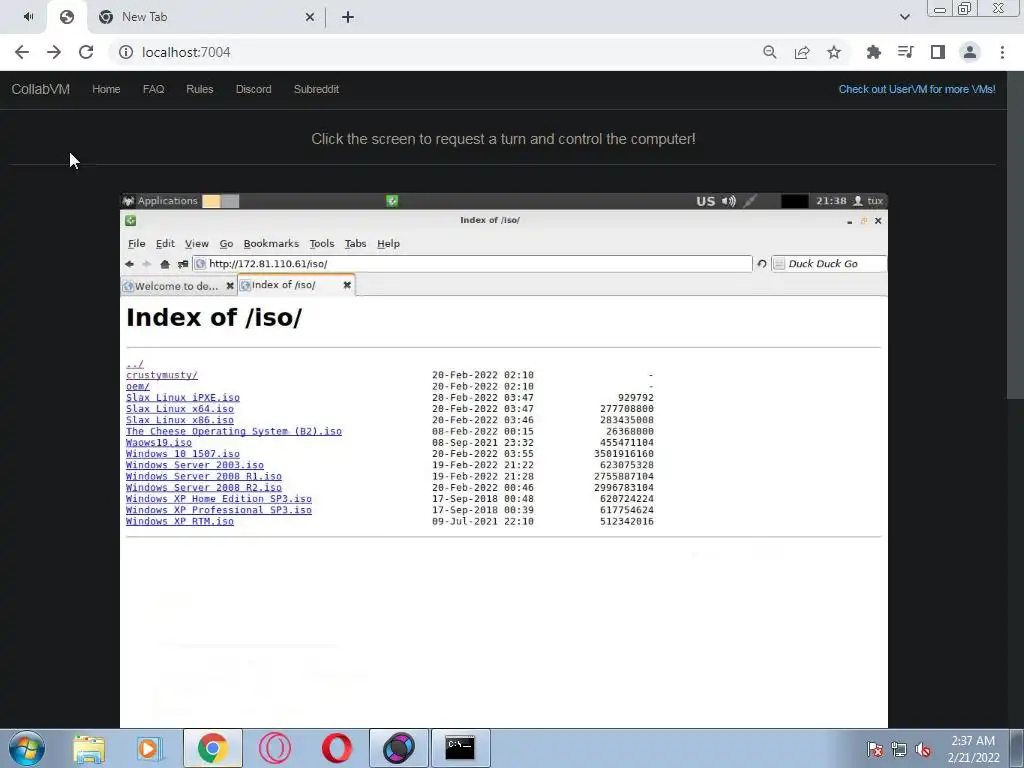Click the forward arrow in VM browser
1024x768 pixels.
click(146, 264)
